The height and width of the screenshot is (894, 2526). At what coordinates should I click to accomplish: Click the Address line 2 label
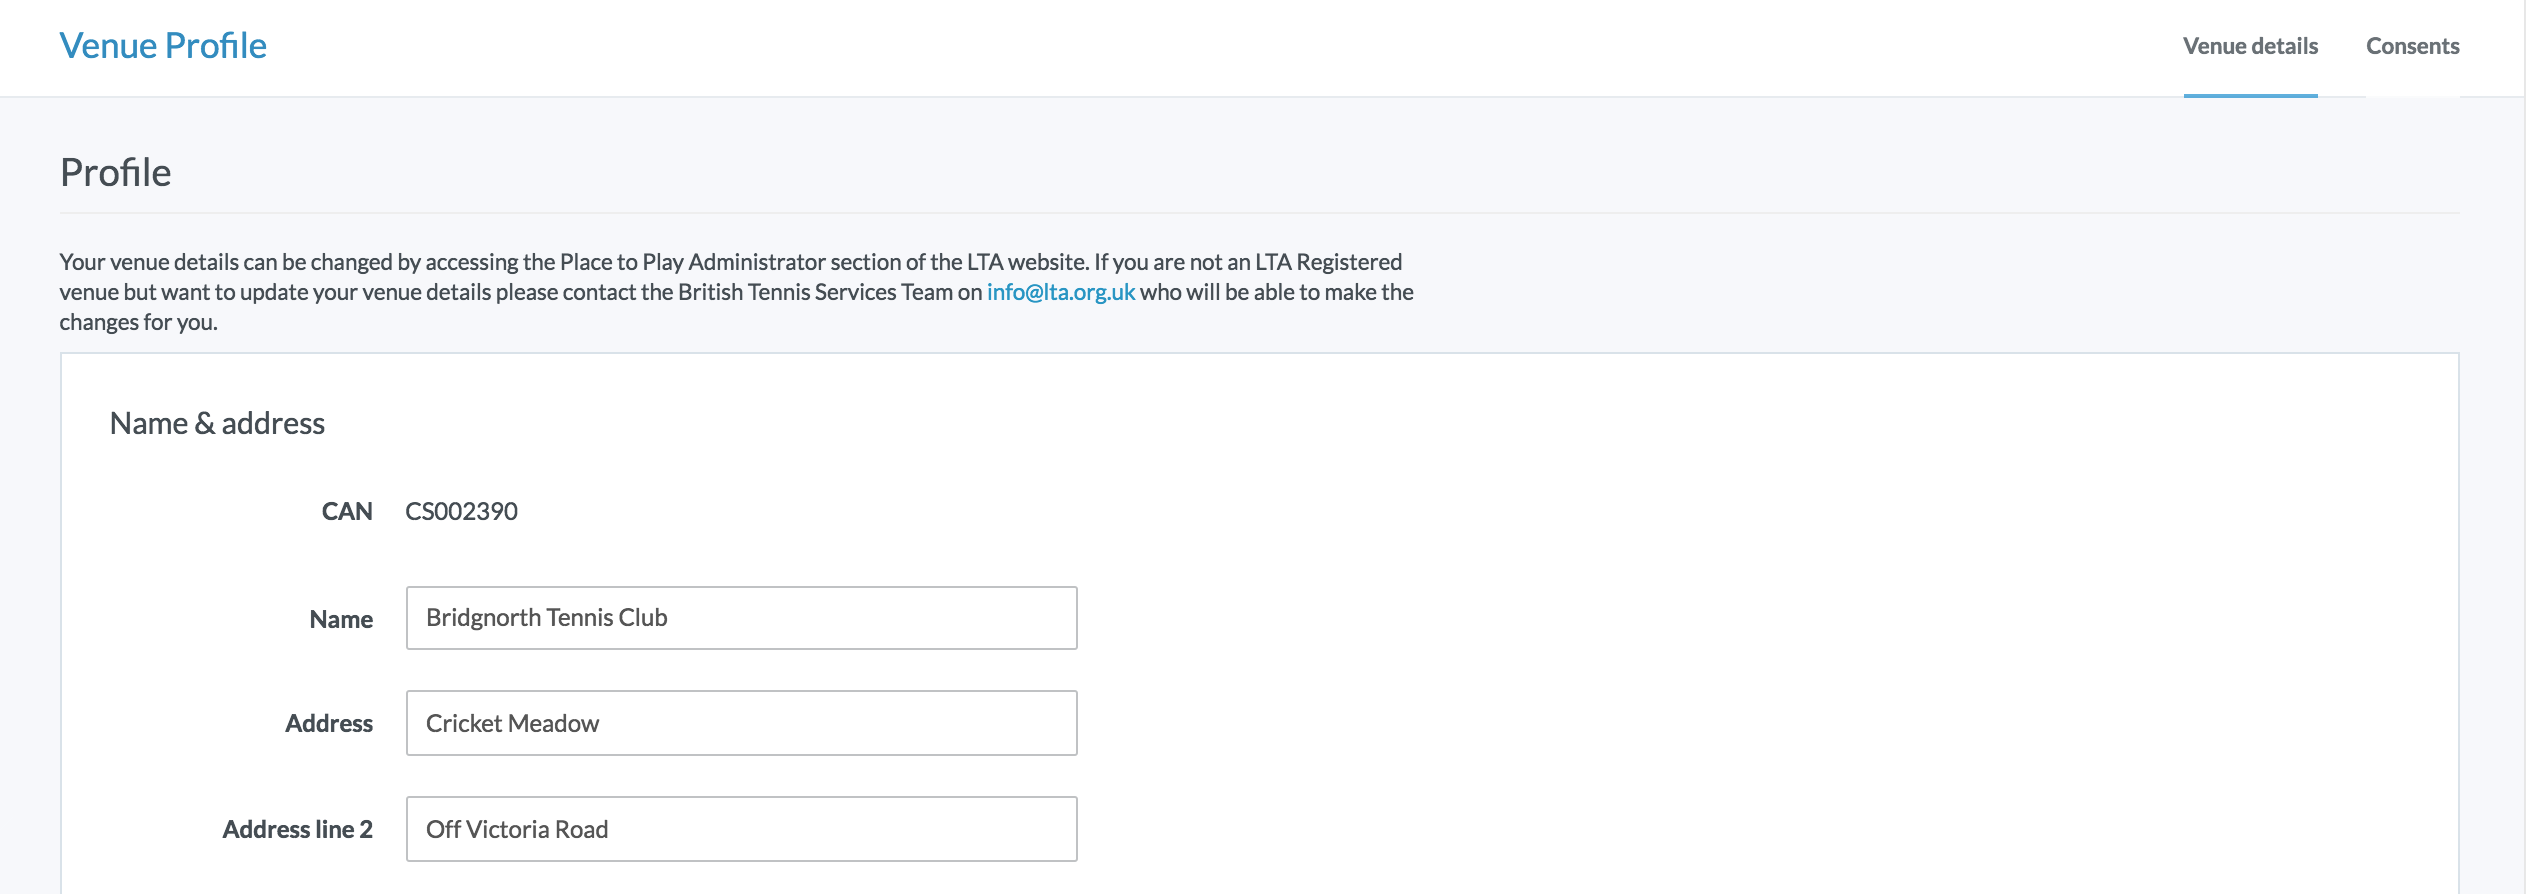click(x=297, y=830)
